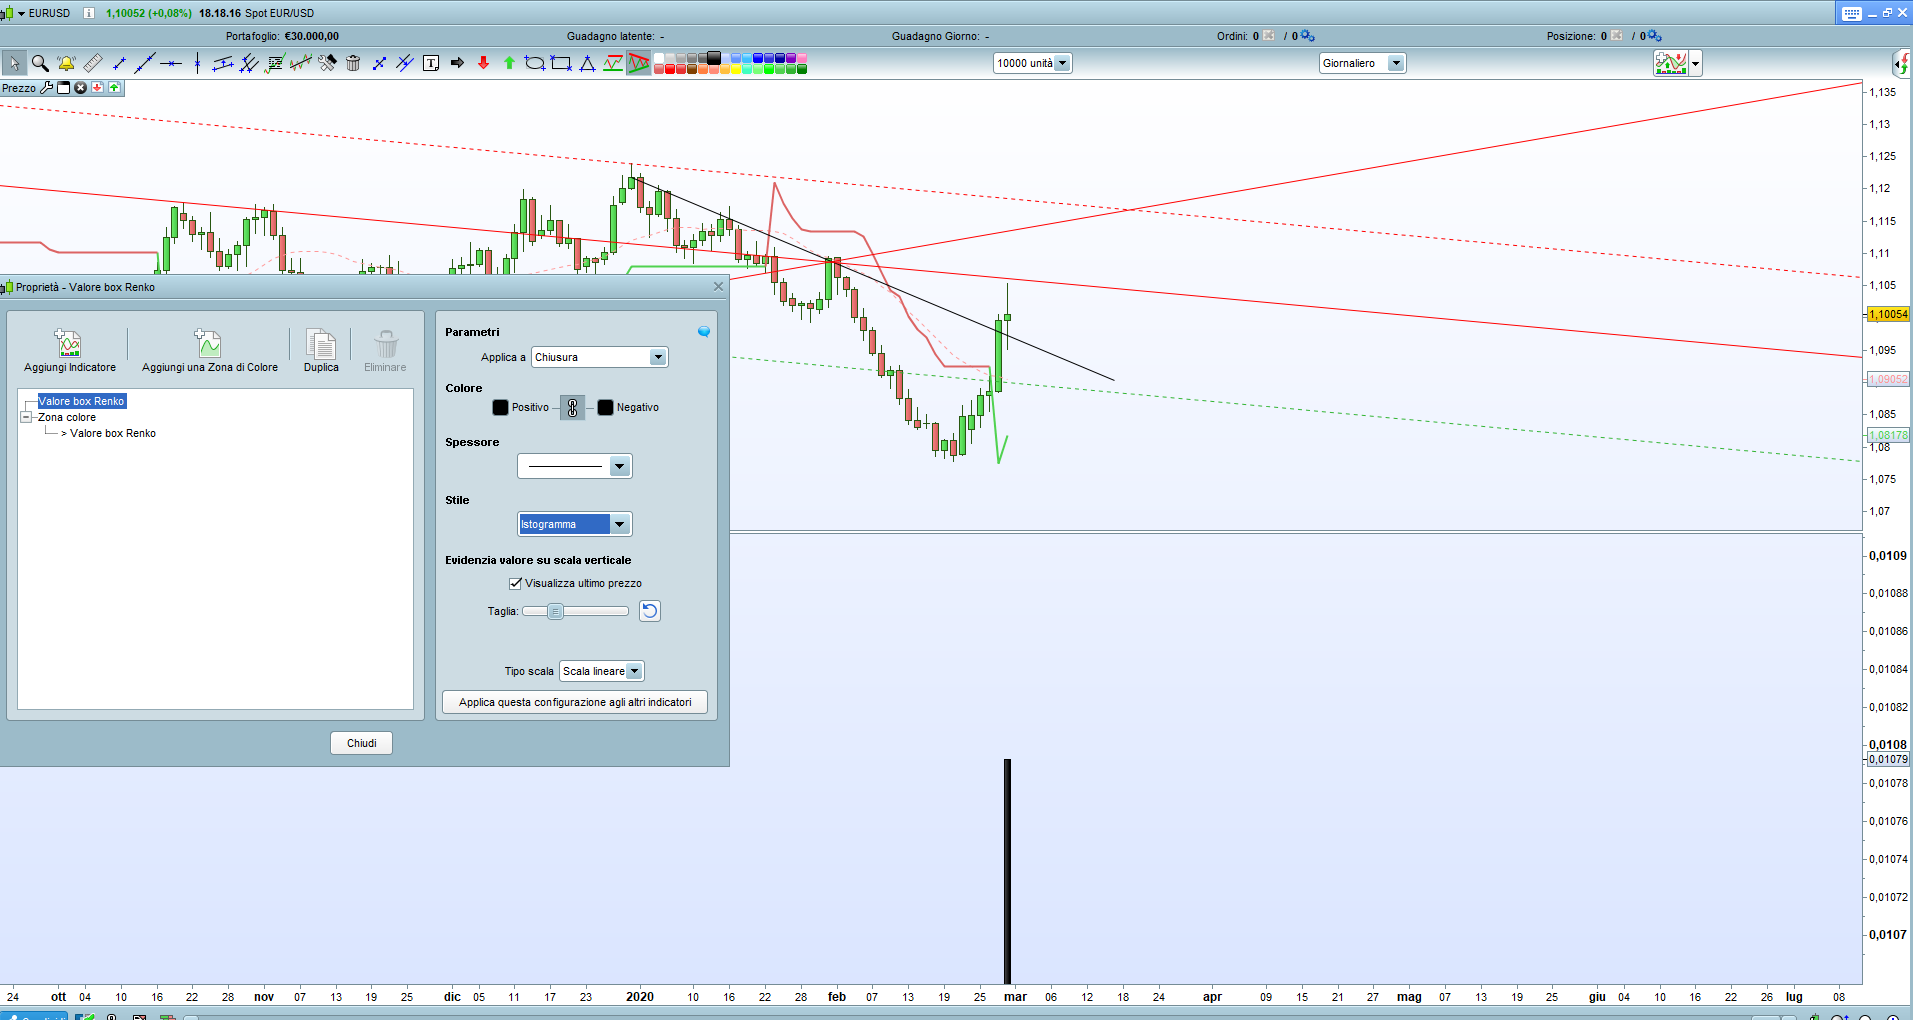Open position settings gear icon
1913x1020 pixels.
(1654, 36)
